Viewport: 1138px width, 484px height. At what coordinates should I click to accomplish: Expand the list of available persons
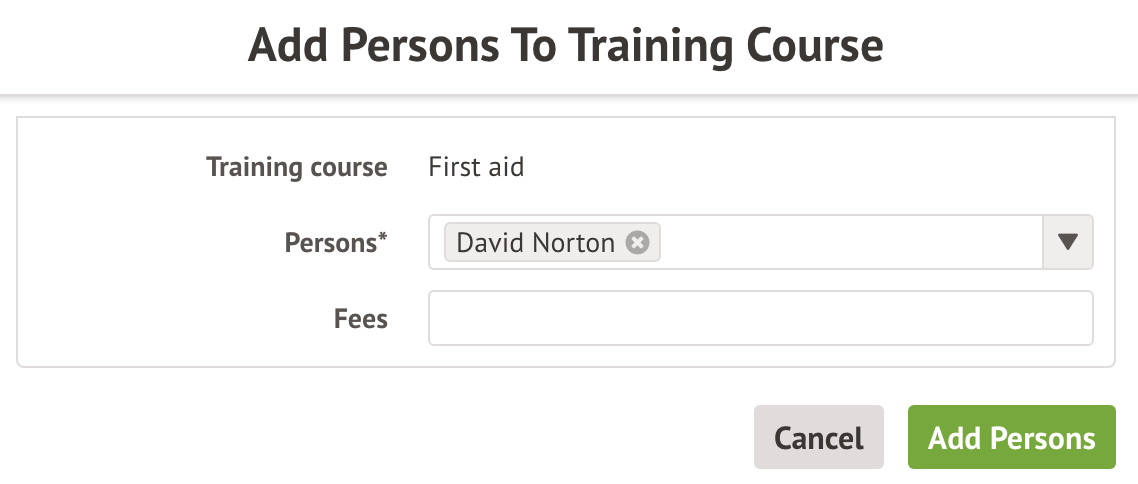(1067, 242)
